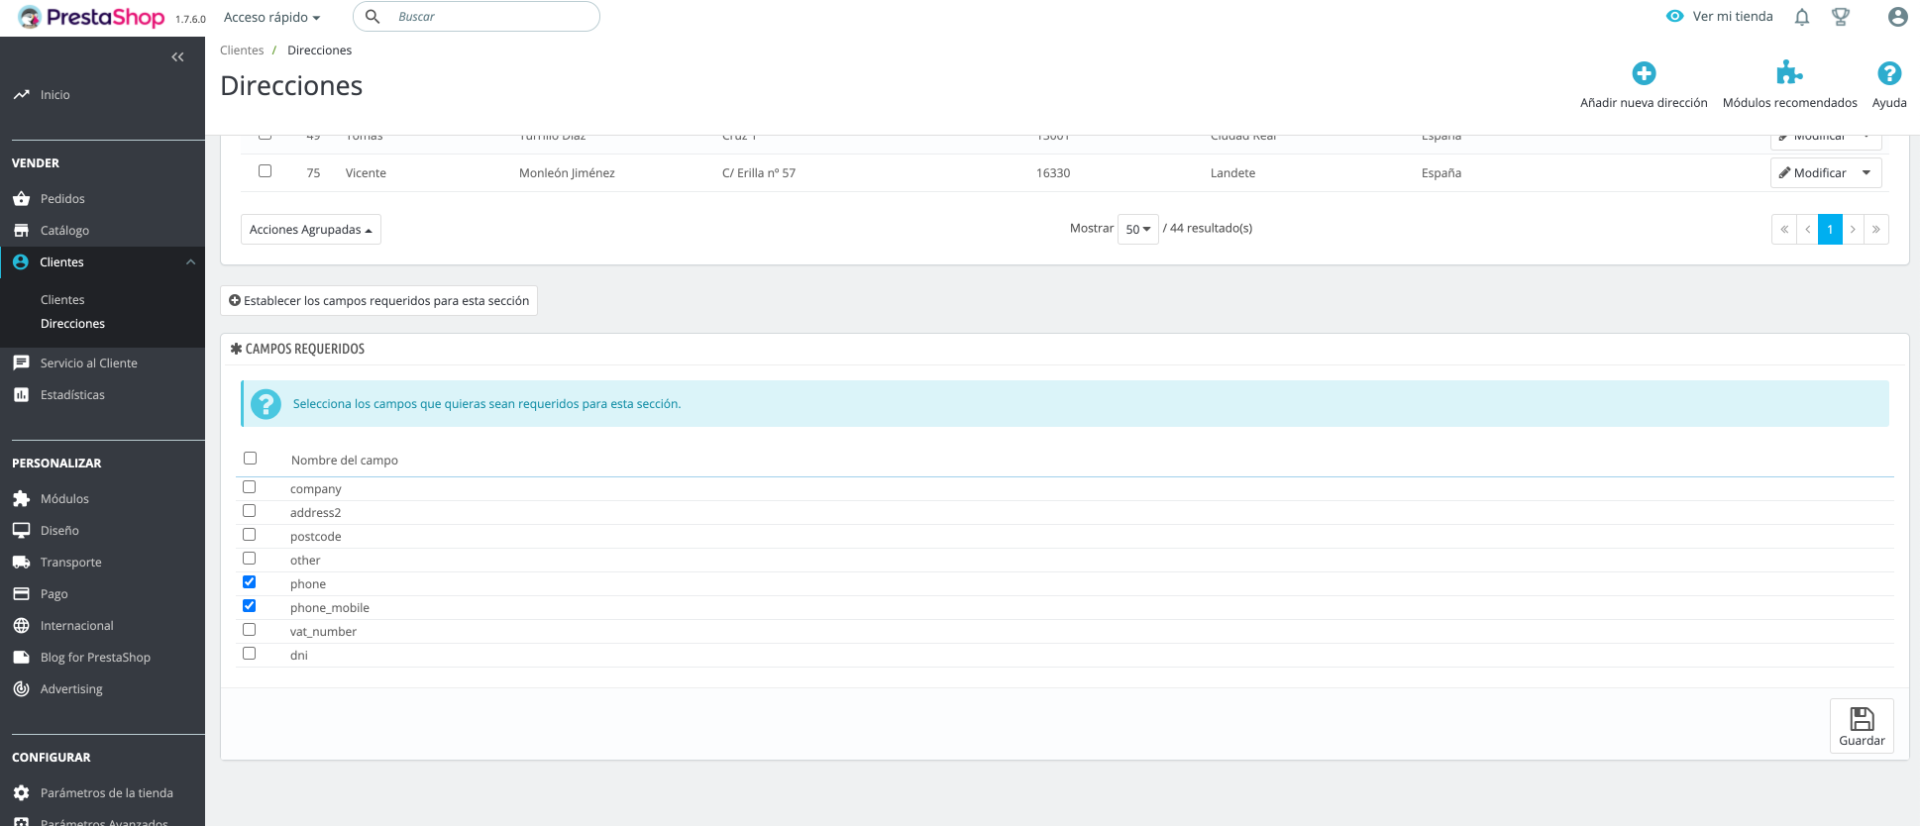This screenshot has width=1920, height=826.
Task: Click the PrestaShop logo
Action: click(x=91, y=17)
